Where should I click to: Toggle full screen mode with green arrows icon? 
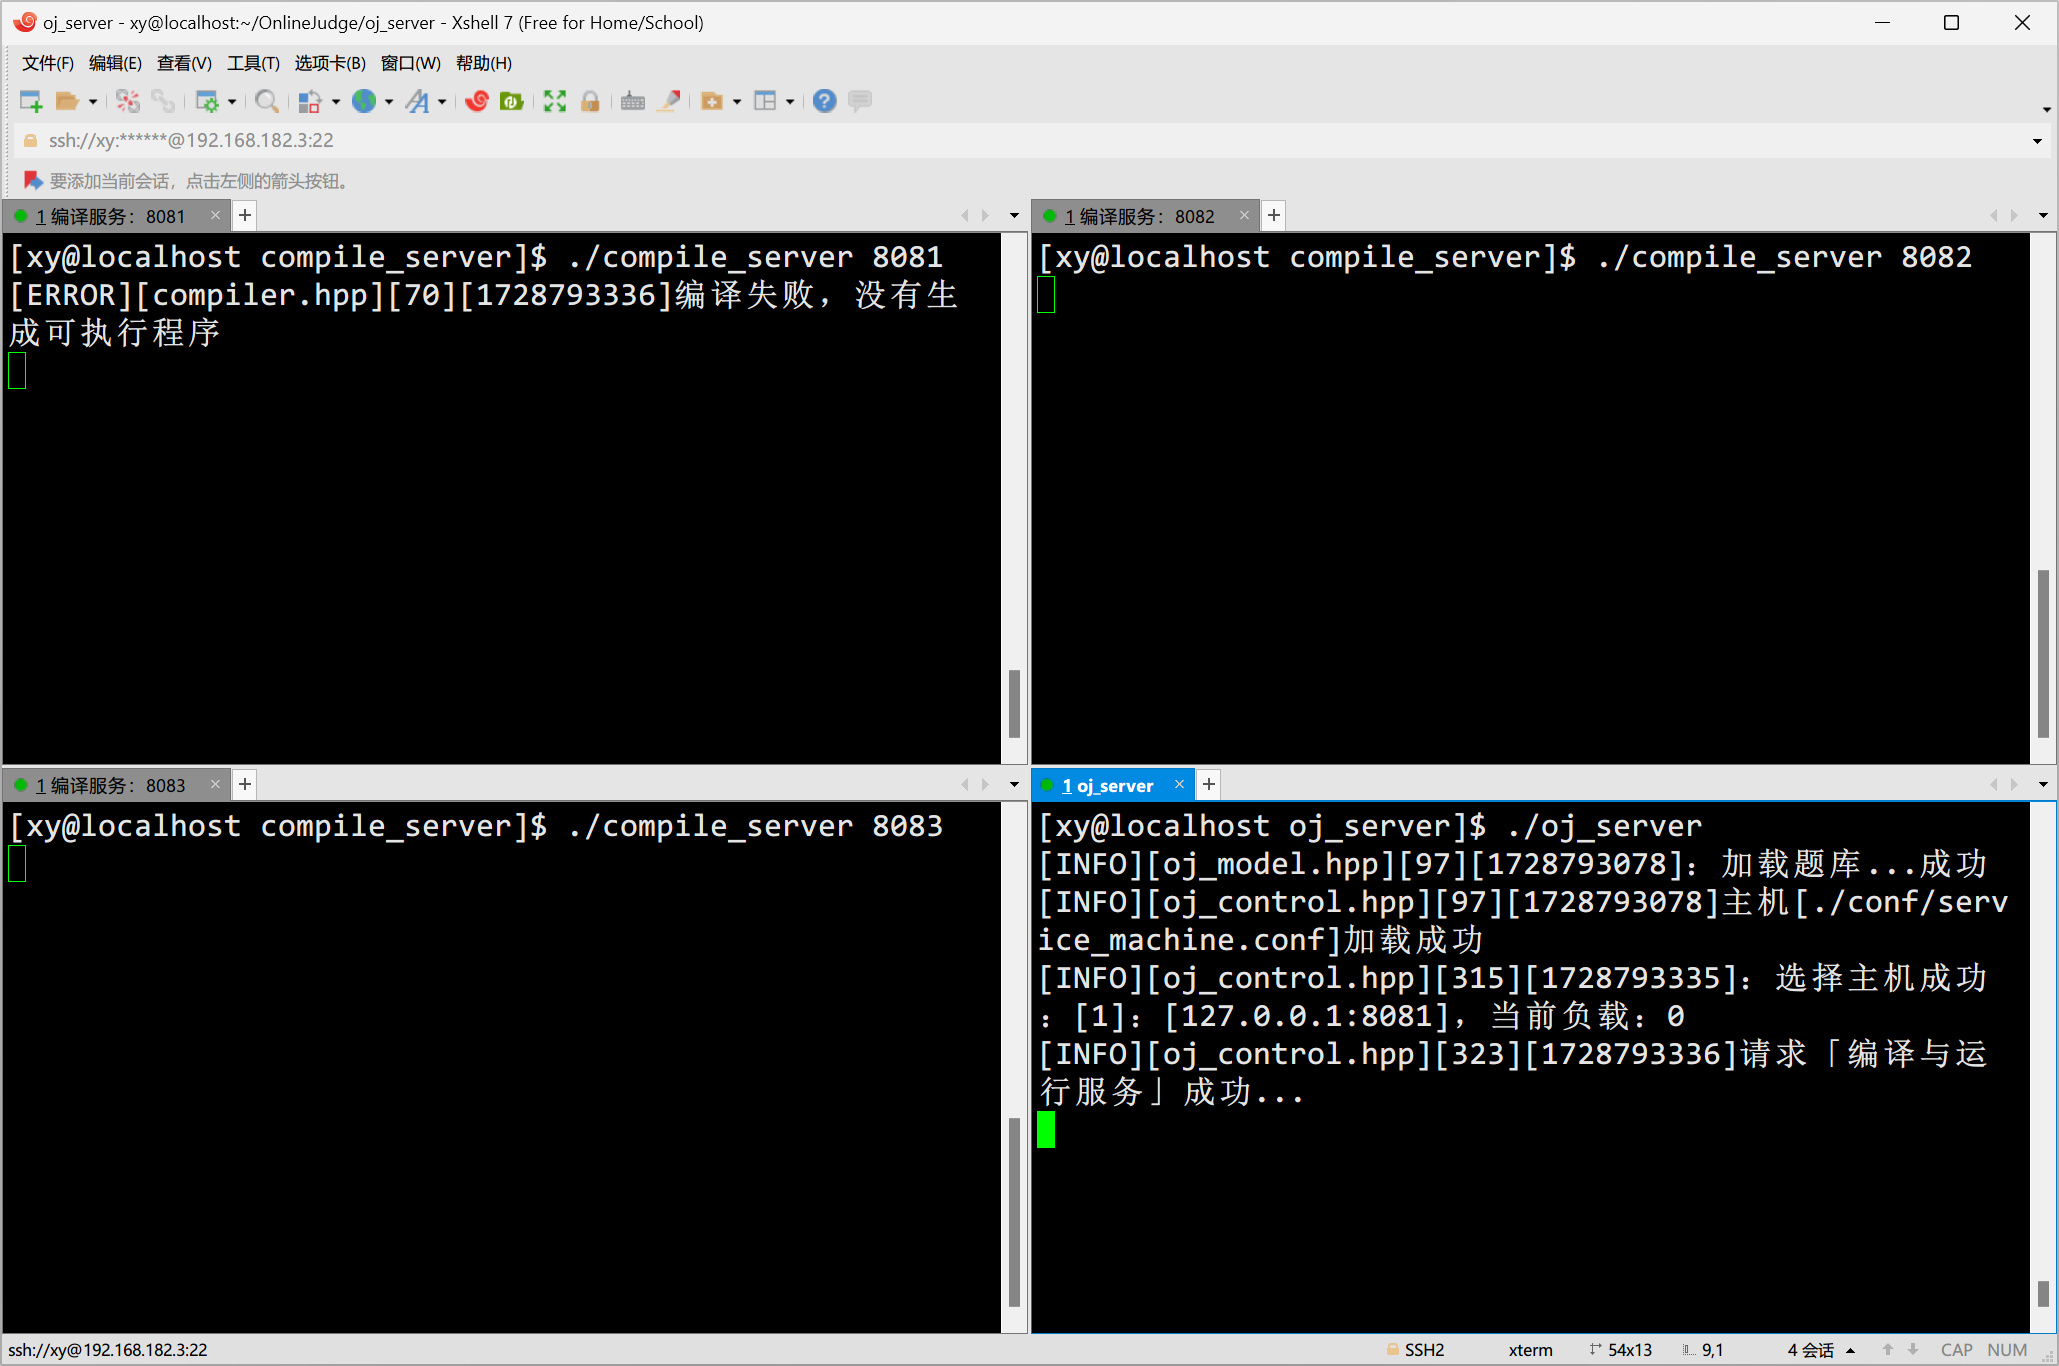point(555,101)
